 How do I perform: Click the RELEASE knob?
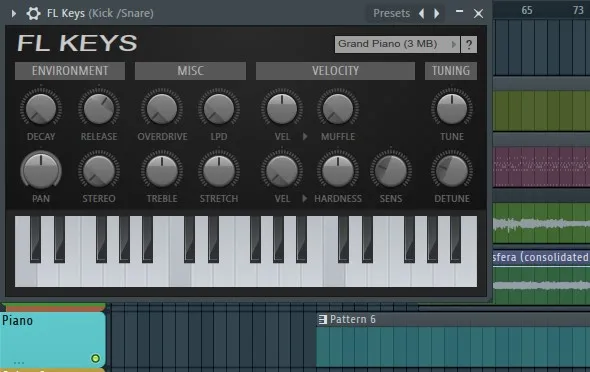(99, 108)
